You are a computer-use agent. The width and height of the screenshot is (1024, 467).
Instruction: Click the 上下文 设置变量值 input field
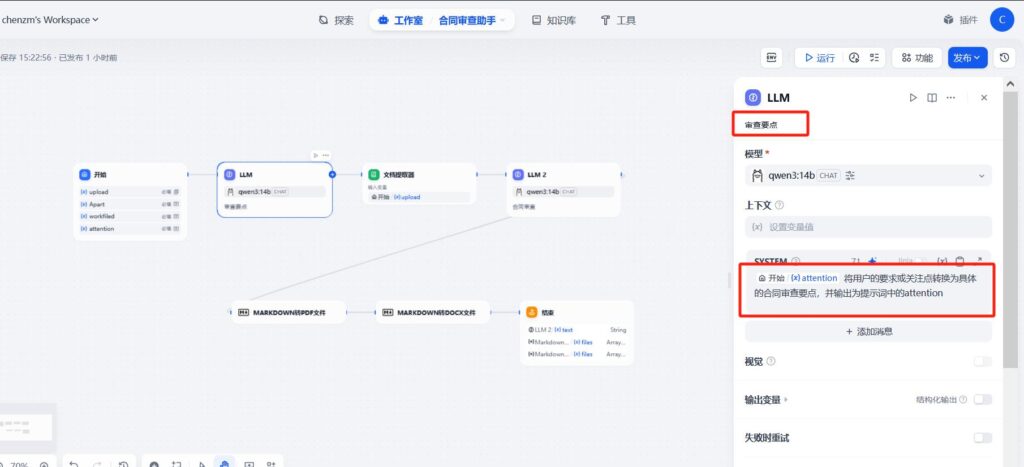(868, 227)
